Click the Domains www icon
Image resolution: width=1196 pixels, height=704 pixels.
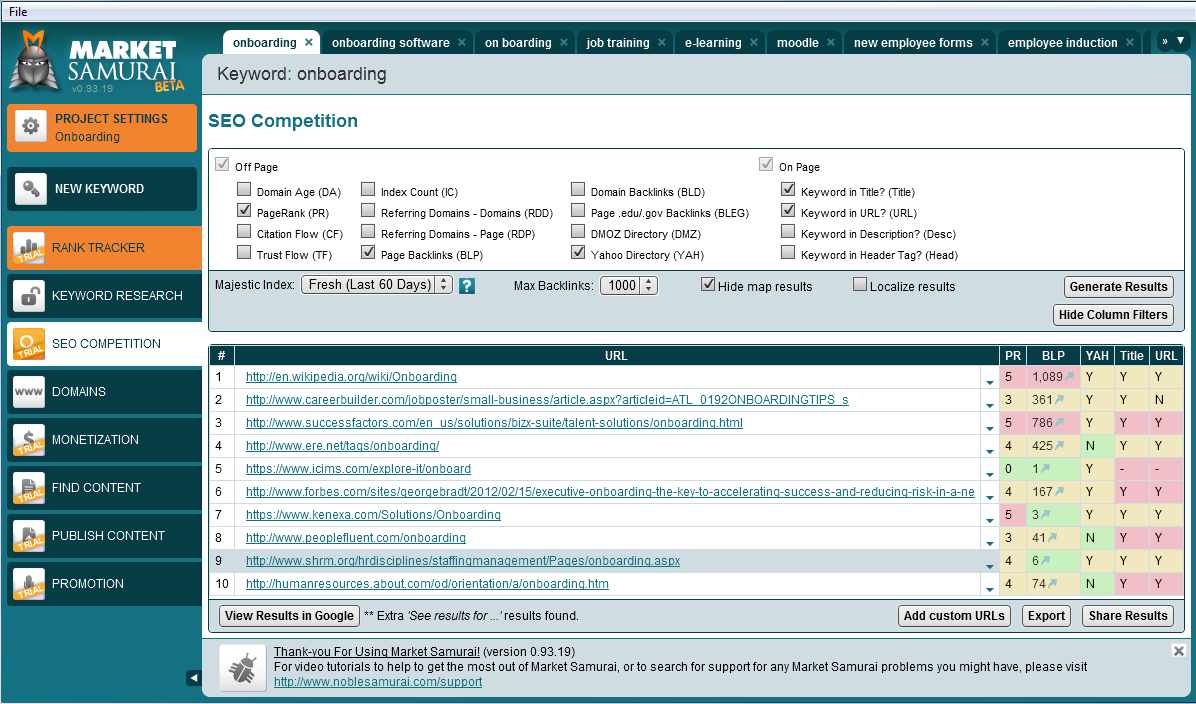point(29,391)
